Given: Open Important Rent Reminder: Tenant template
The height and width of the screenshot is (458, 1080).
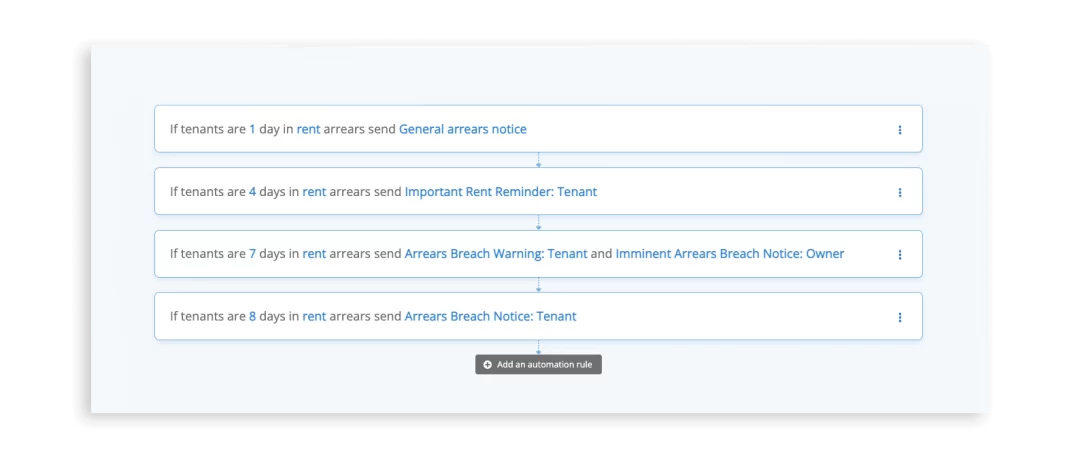Looking at the screenshot, I should [501, 191].
